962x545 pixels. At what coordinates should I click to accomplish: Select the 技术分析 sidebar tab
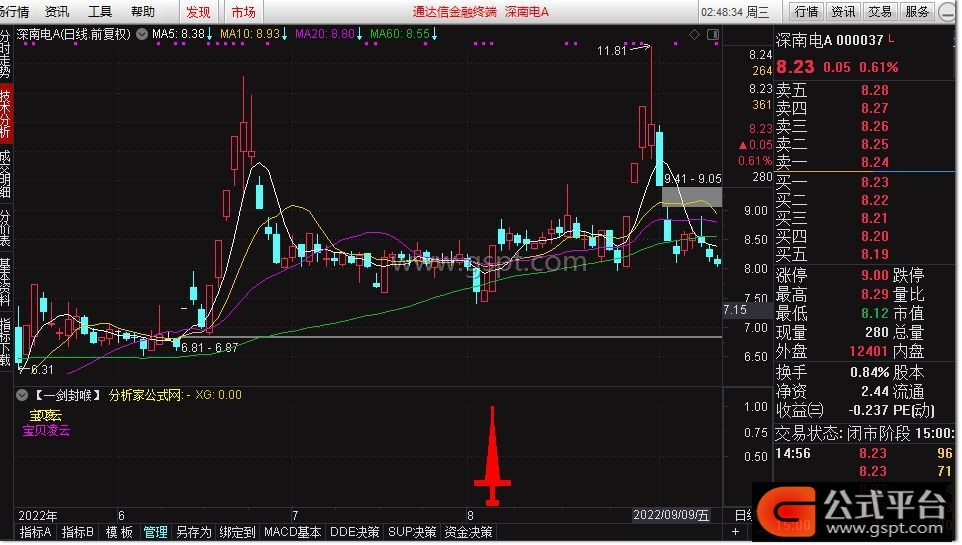6,114
